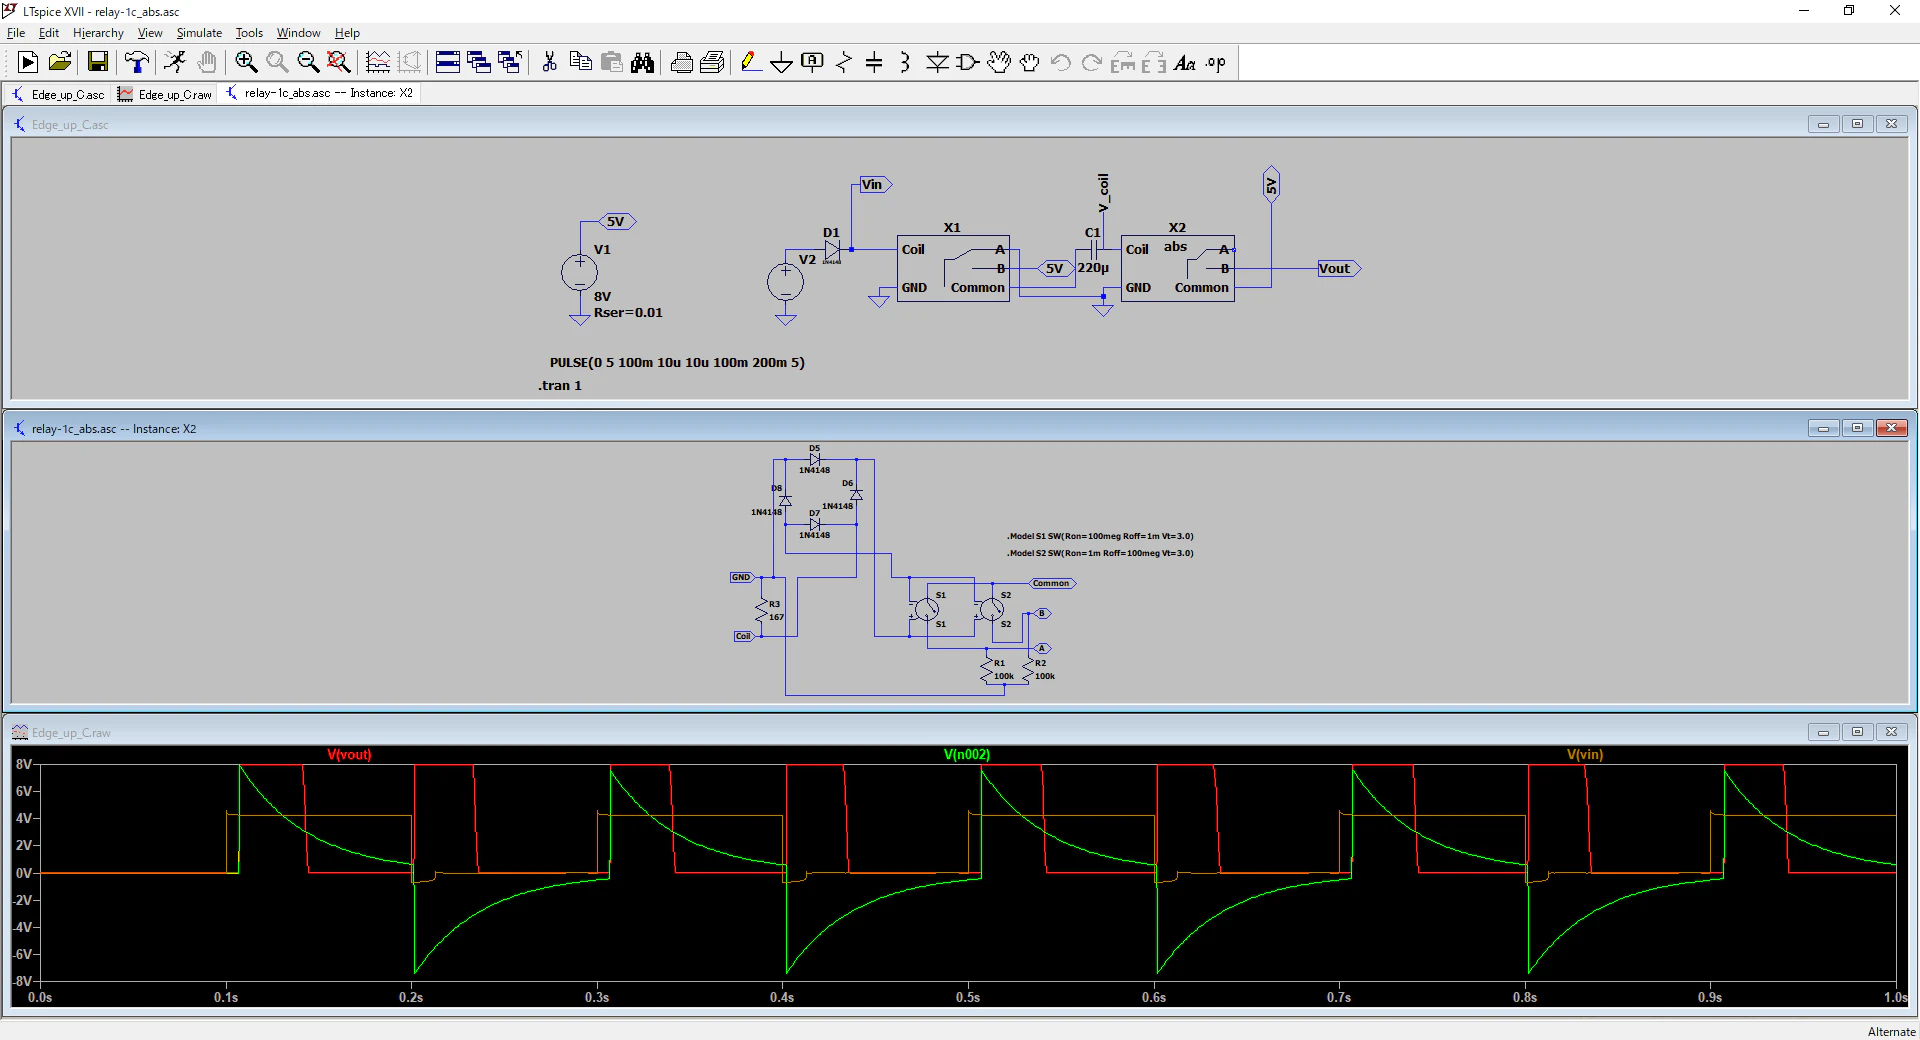Select the Place Ground tool

[781, 63]
